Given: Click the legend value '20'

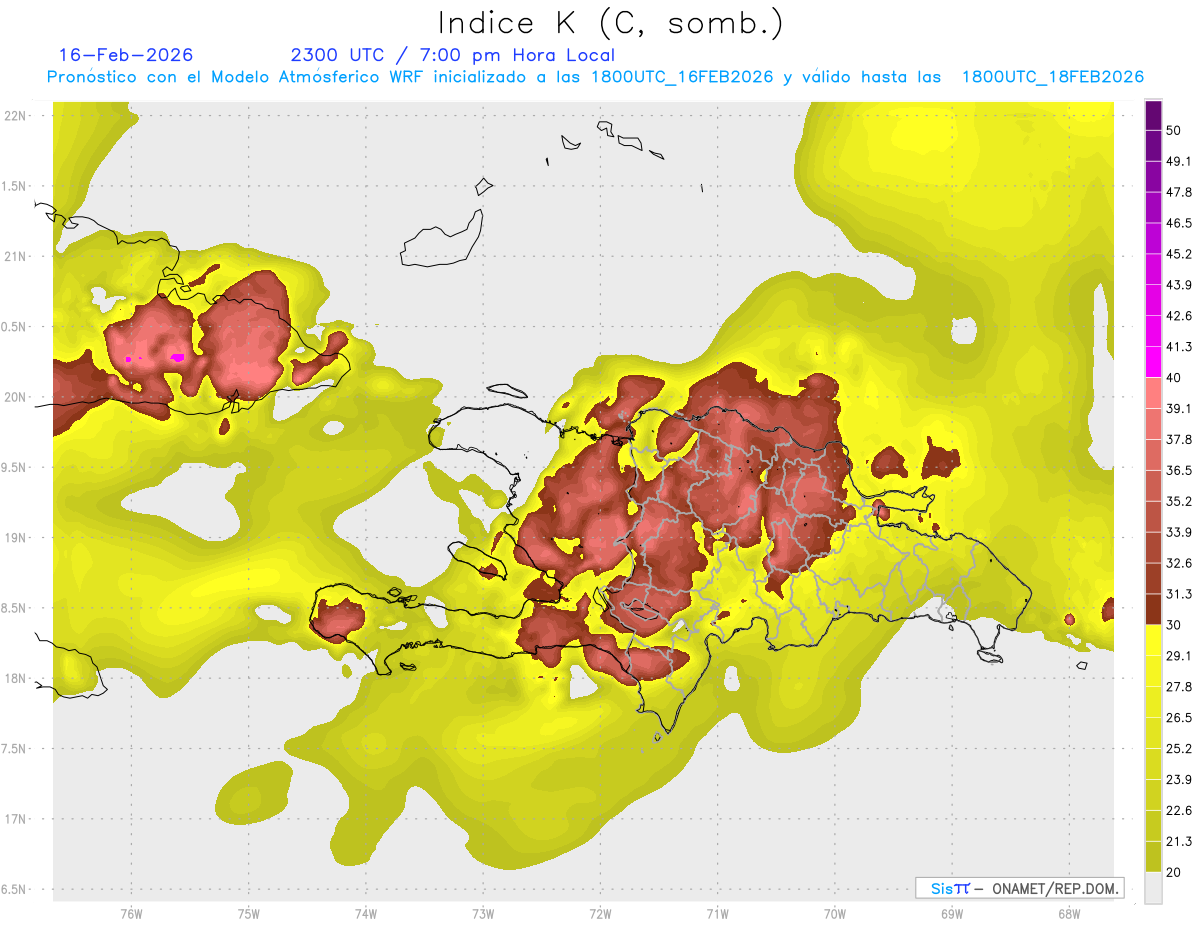Looking at the screenshot, I should pyautogui.click(x=1174, y=872).
